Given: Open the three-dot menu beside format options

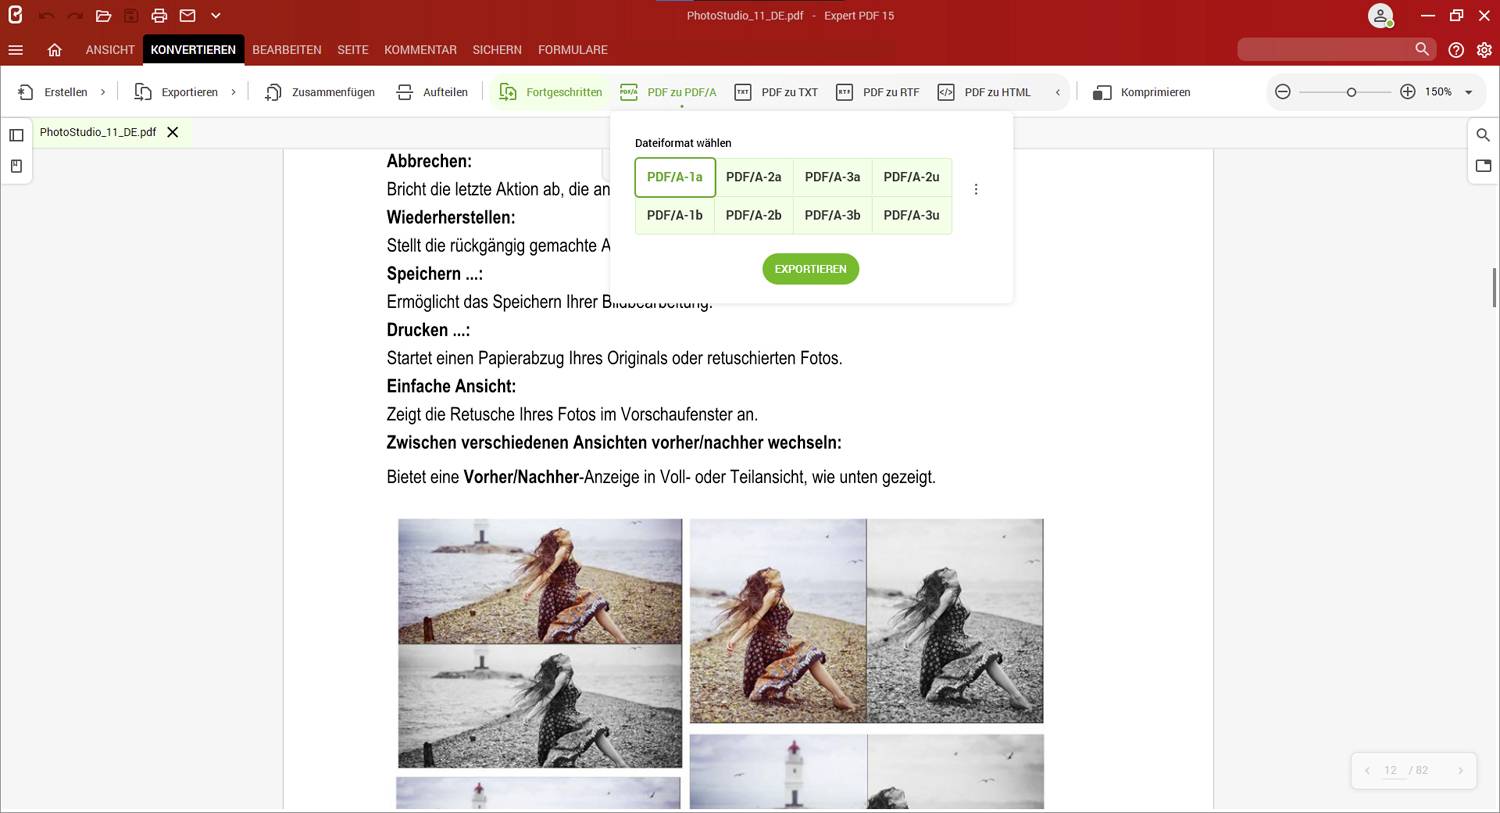Looking at the screenshot, I should tap(976, 188).
